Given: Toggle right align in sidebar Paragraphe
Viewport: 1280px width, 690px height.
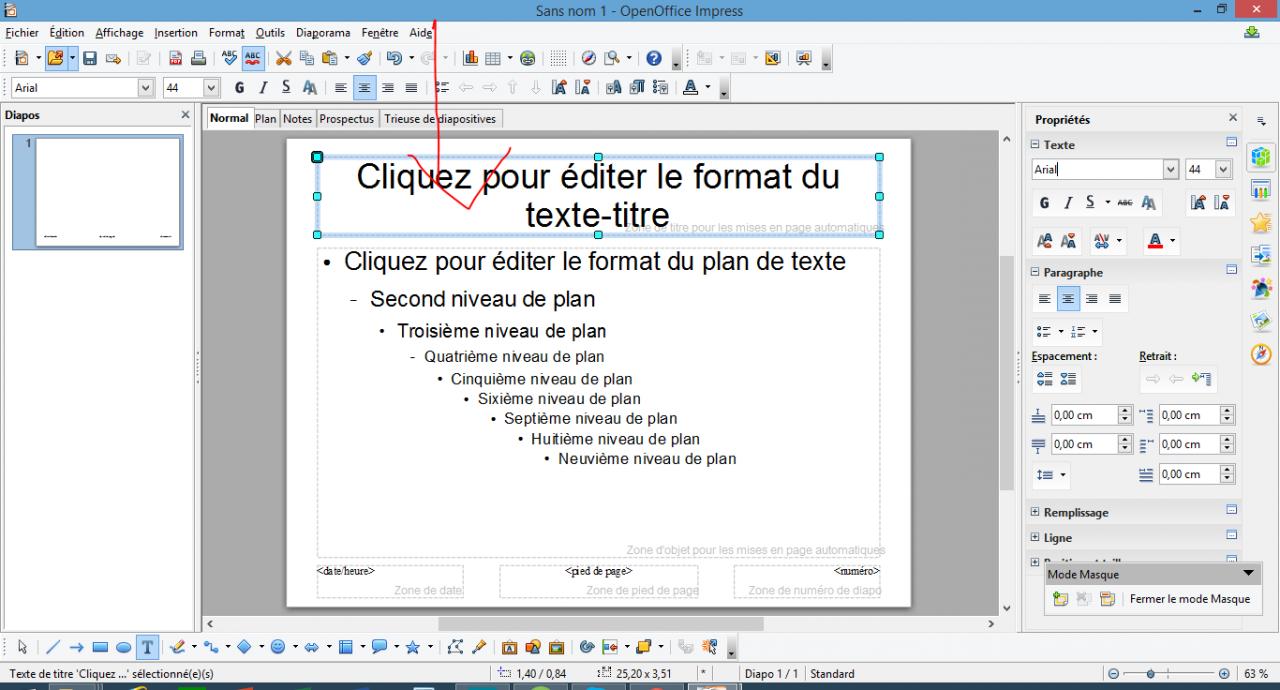Looking at the screenshot, I should [x=1091, y=299].
